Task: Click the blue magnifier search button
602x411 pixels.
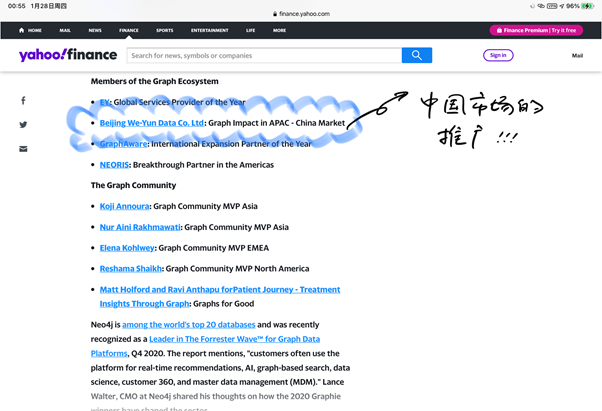Action: (x=417, y=56)
